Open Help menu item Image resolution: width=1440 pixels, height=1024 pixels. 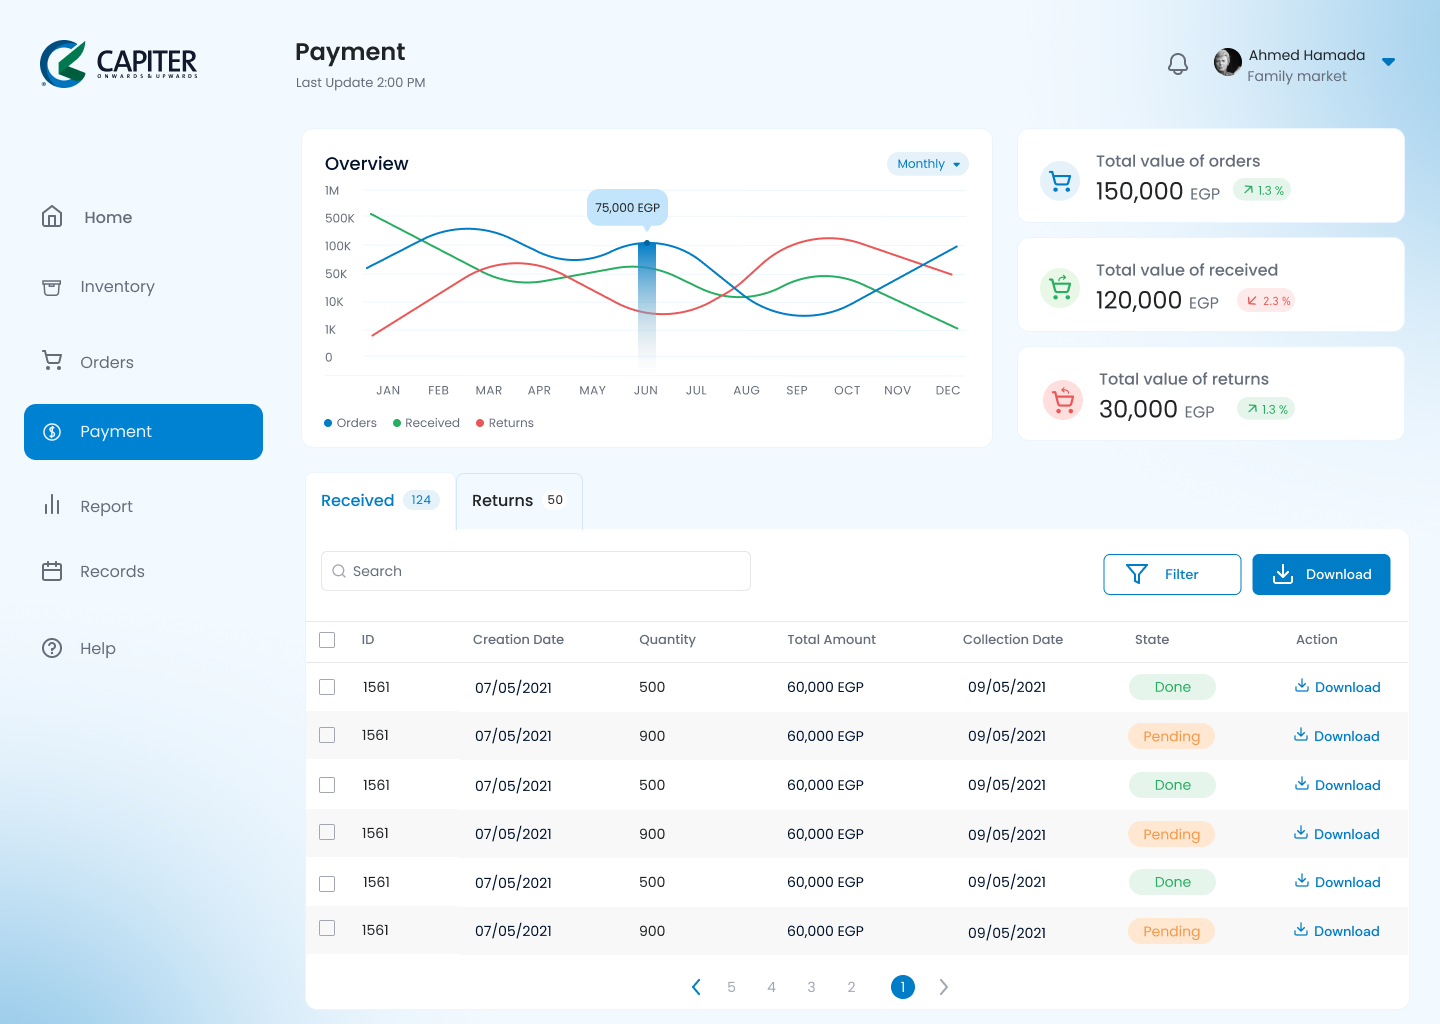(98, 649)
